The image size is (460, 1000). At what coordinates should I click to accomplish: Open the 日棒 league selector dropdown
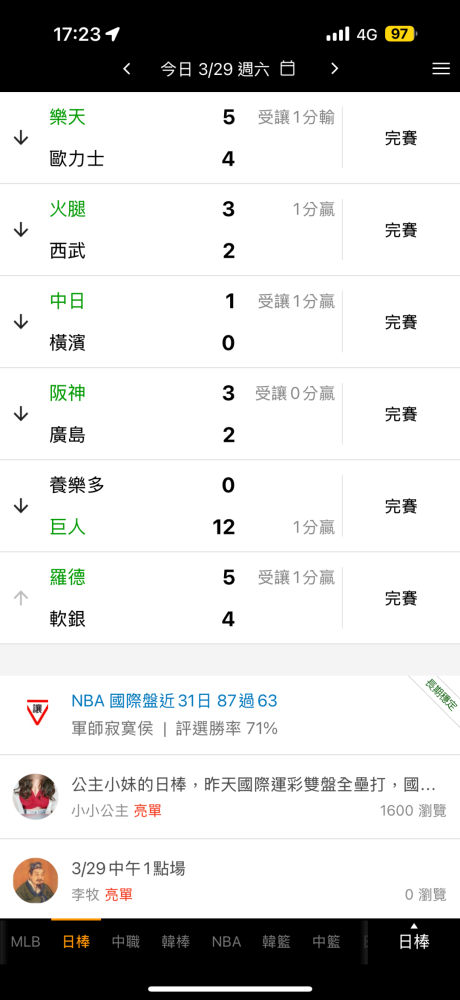(x=413, y=941)
